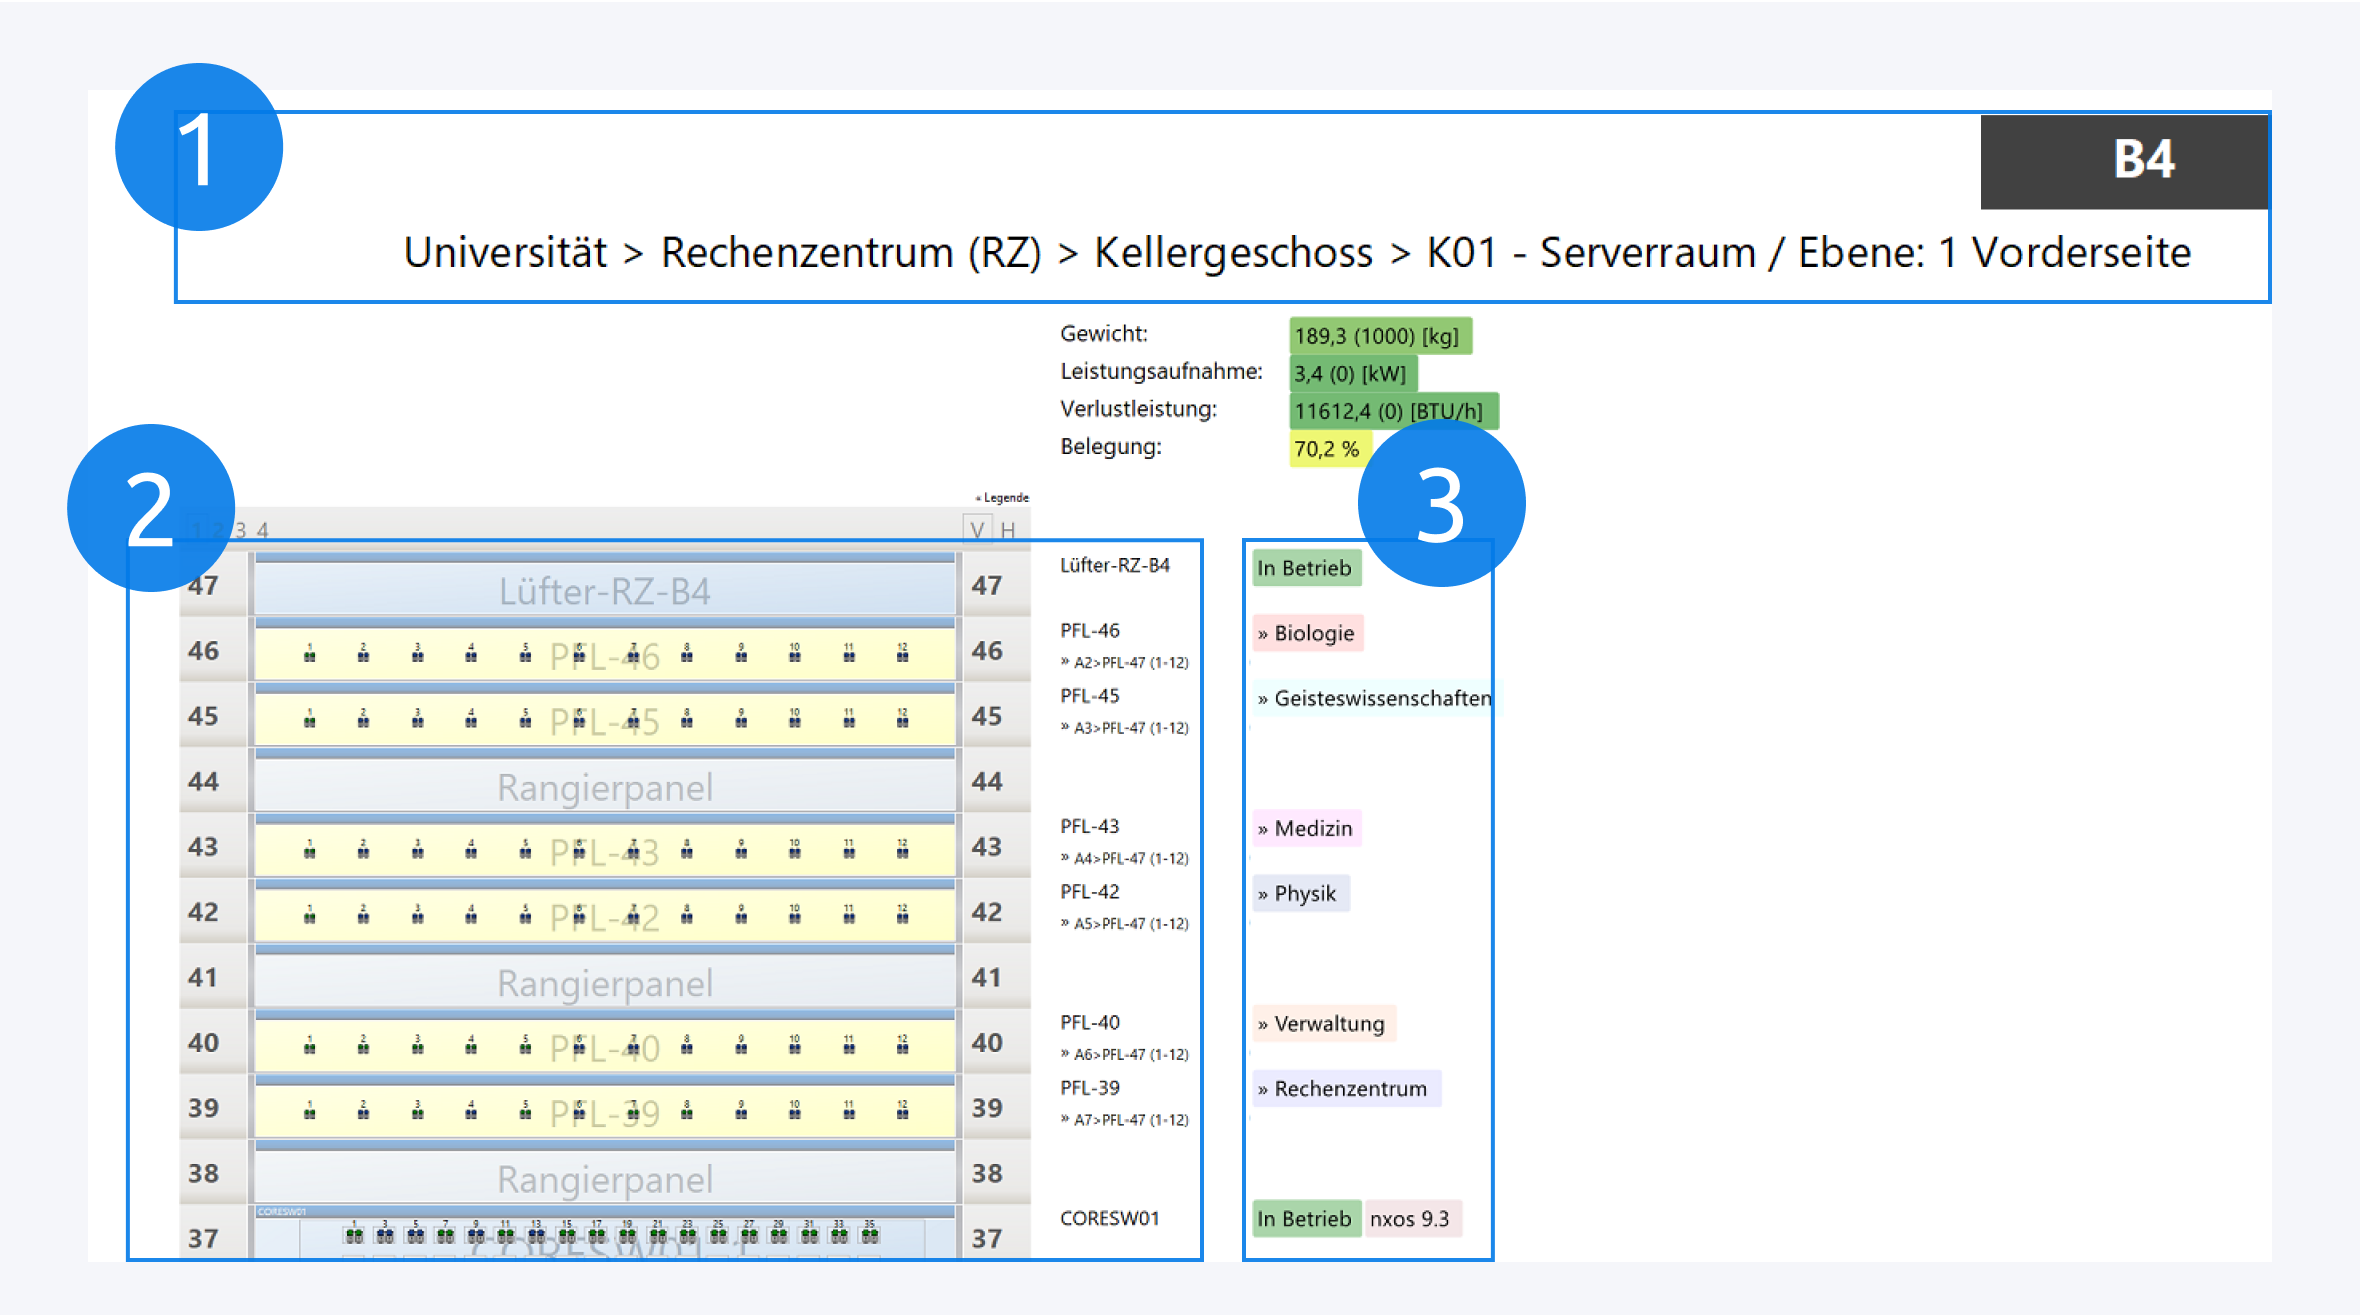Click port 10 on PFL-39 panel

(795, 1112)
